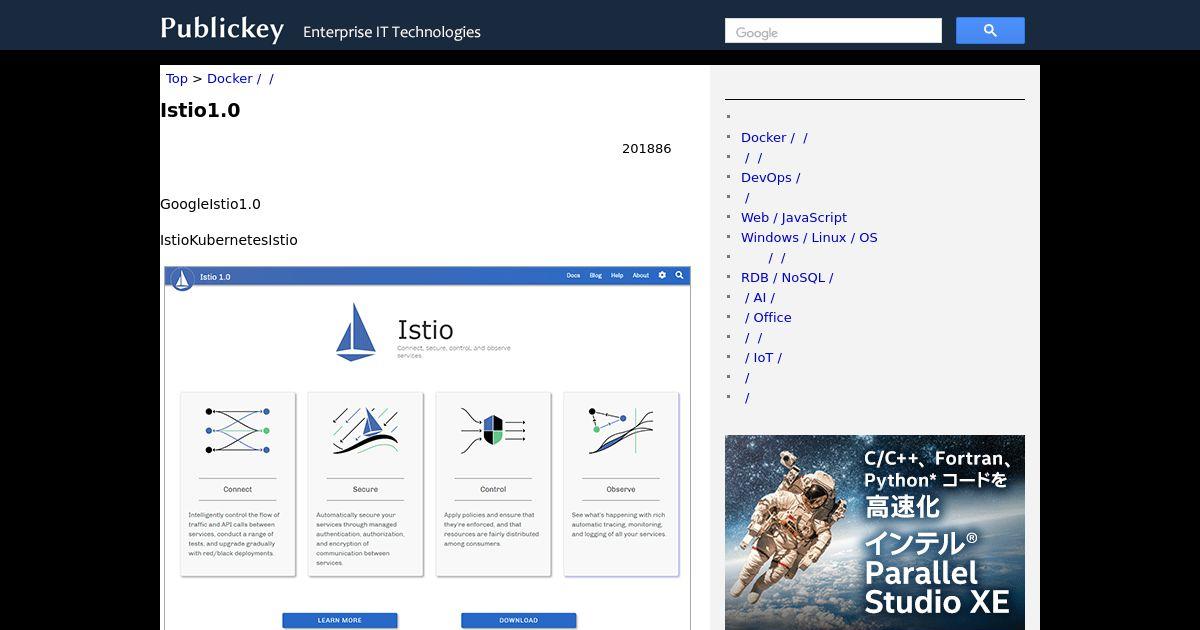Focus the Google search input field
The image size is (1200, 630).
[833, 31]
